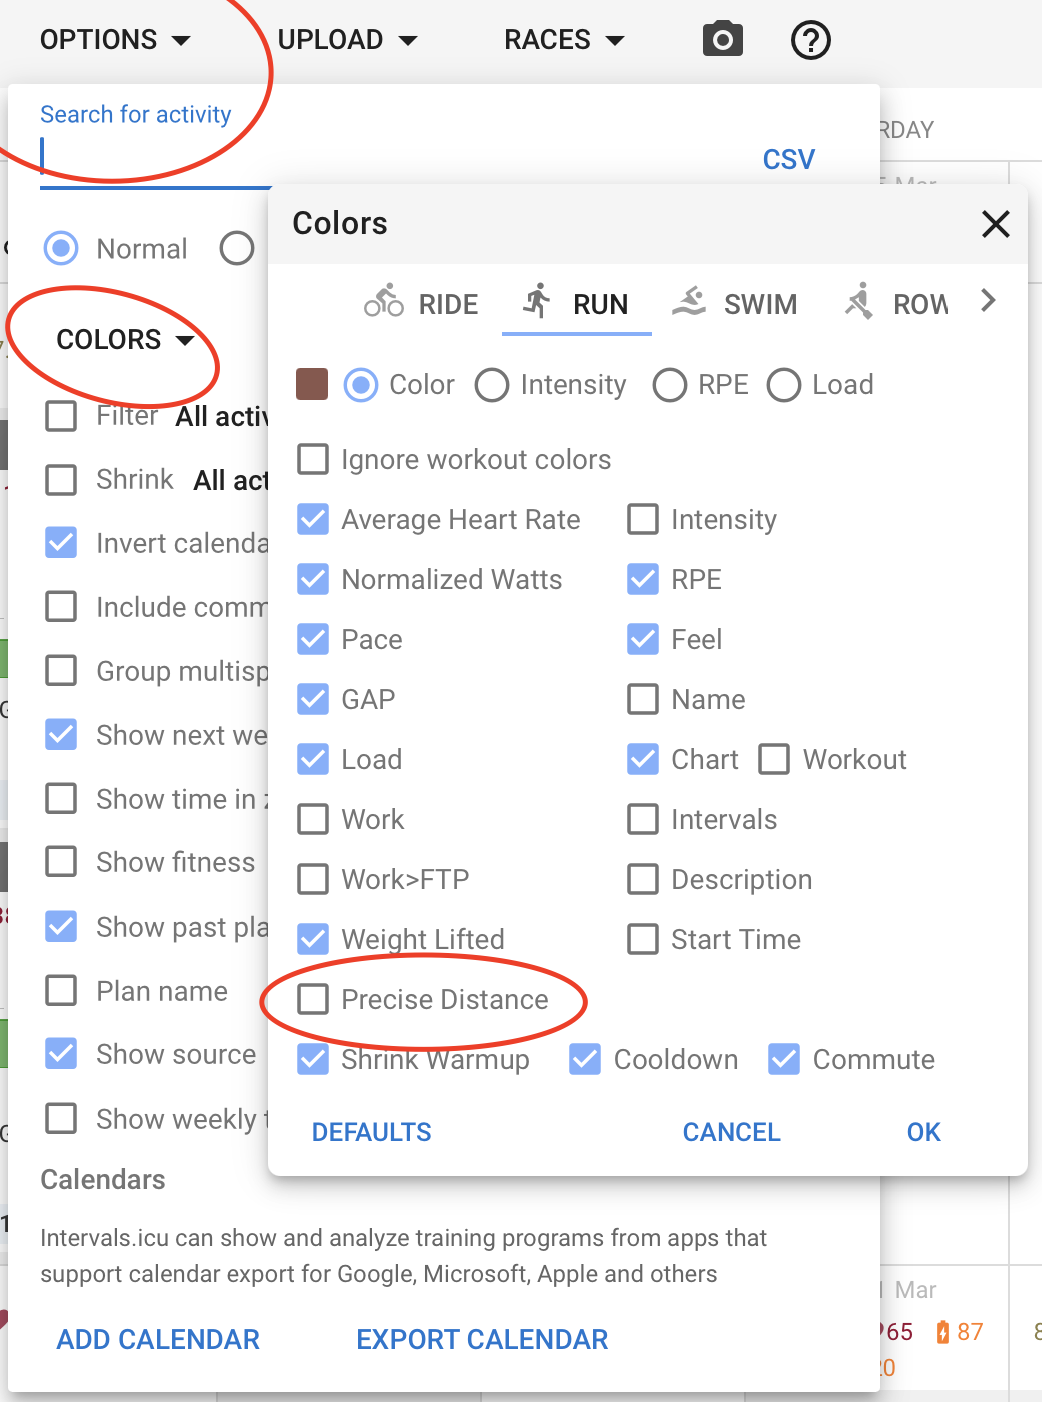The width and height of the screenshot is (1042, 1402).
Task: Open help via question mark icon
Action: tap(811, 40)
